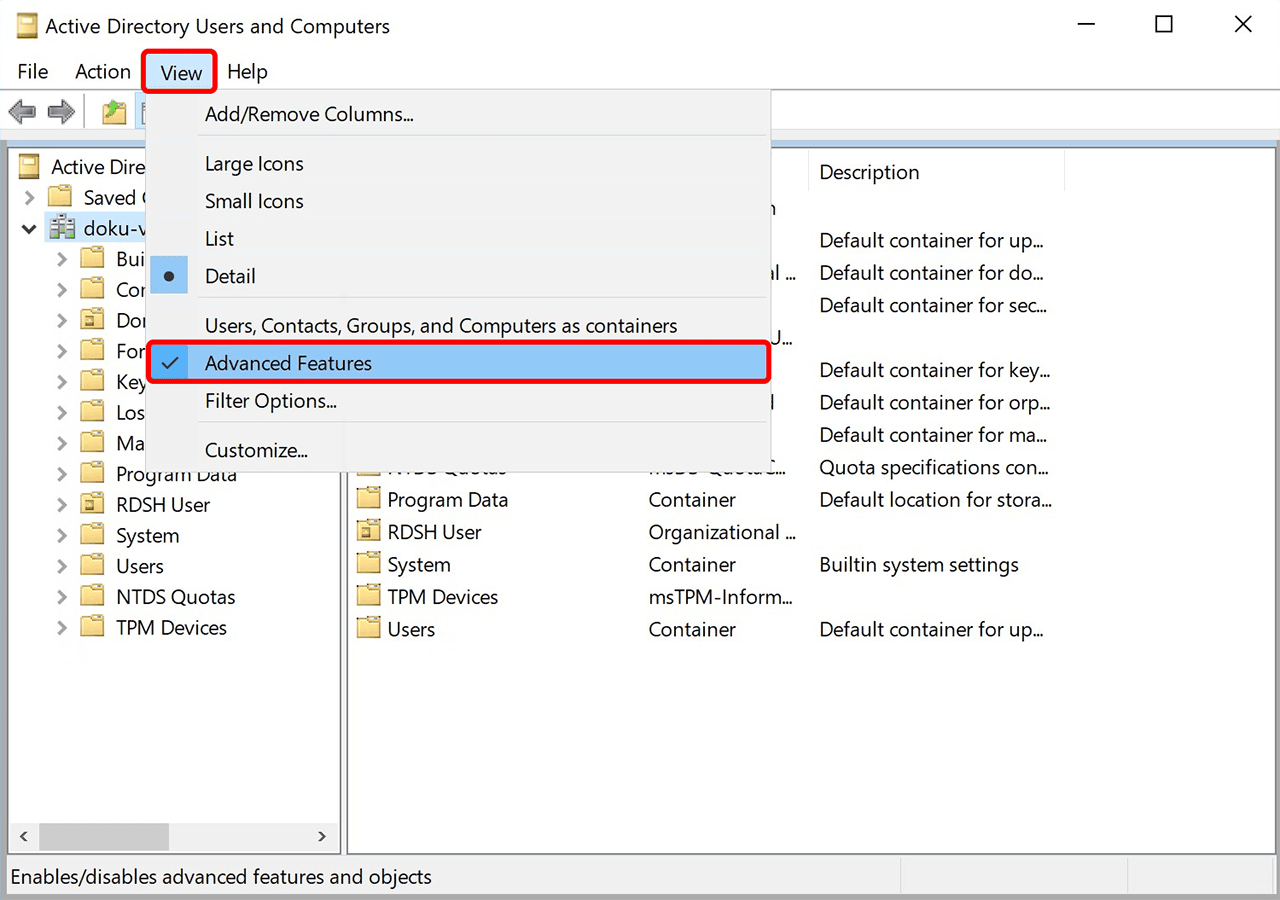The height and width of the screenshot is (900, 1280).
Task: Click the RDSH User OU icon in tree
Action: tap(92, 505)
